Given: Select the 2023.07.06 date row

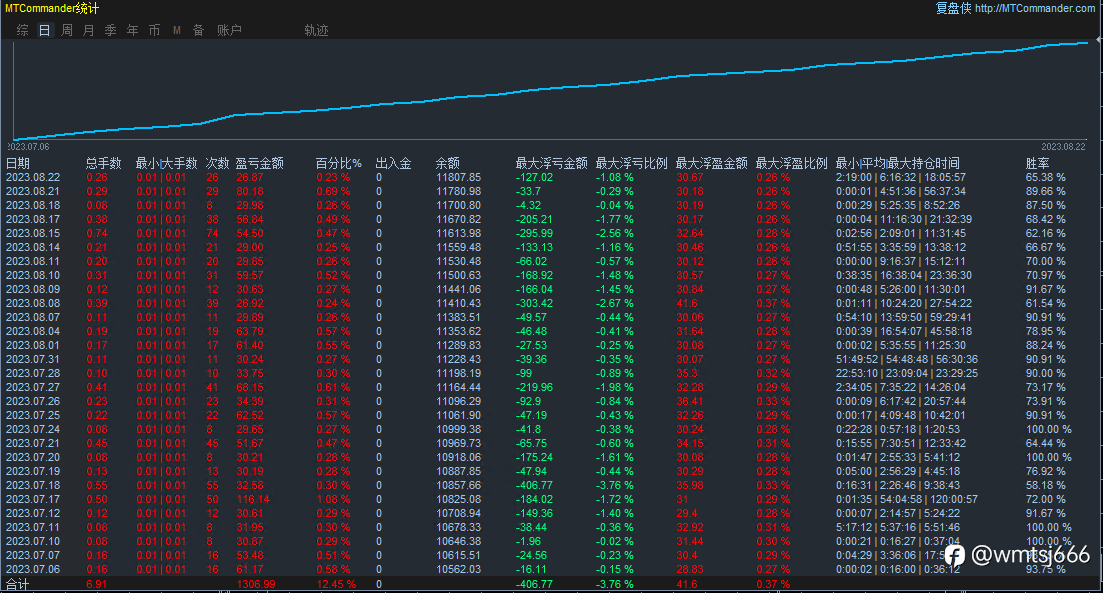Looking at the screenshot, I should coord(33,569).
